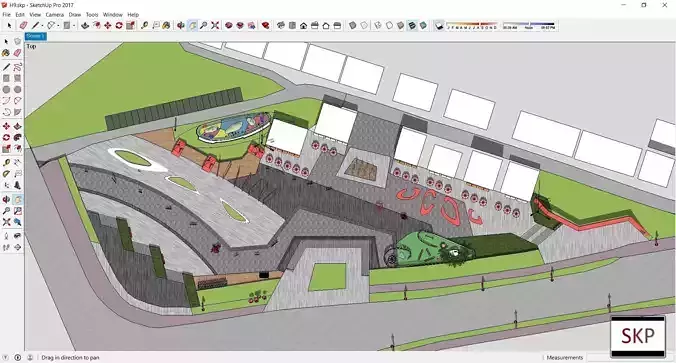
Task: Click Send to LayOut icon
Action: coord(251,25)
